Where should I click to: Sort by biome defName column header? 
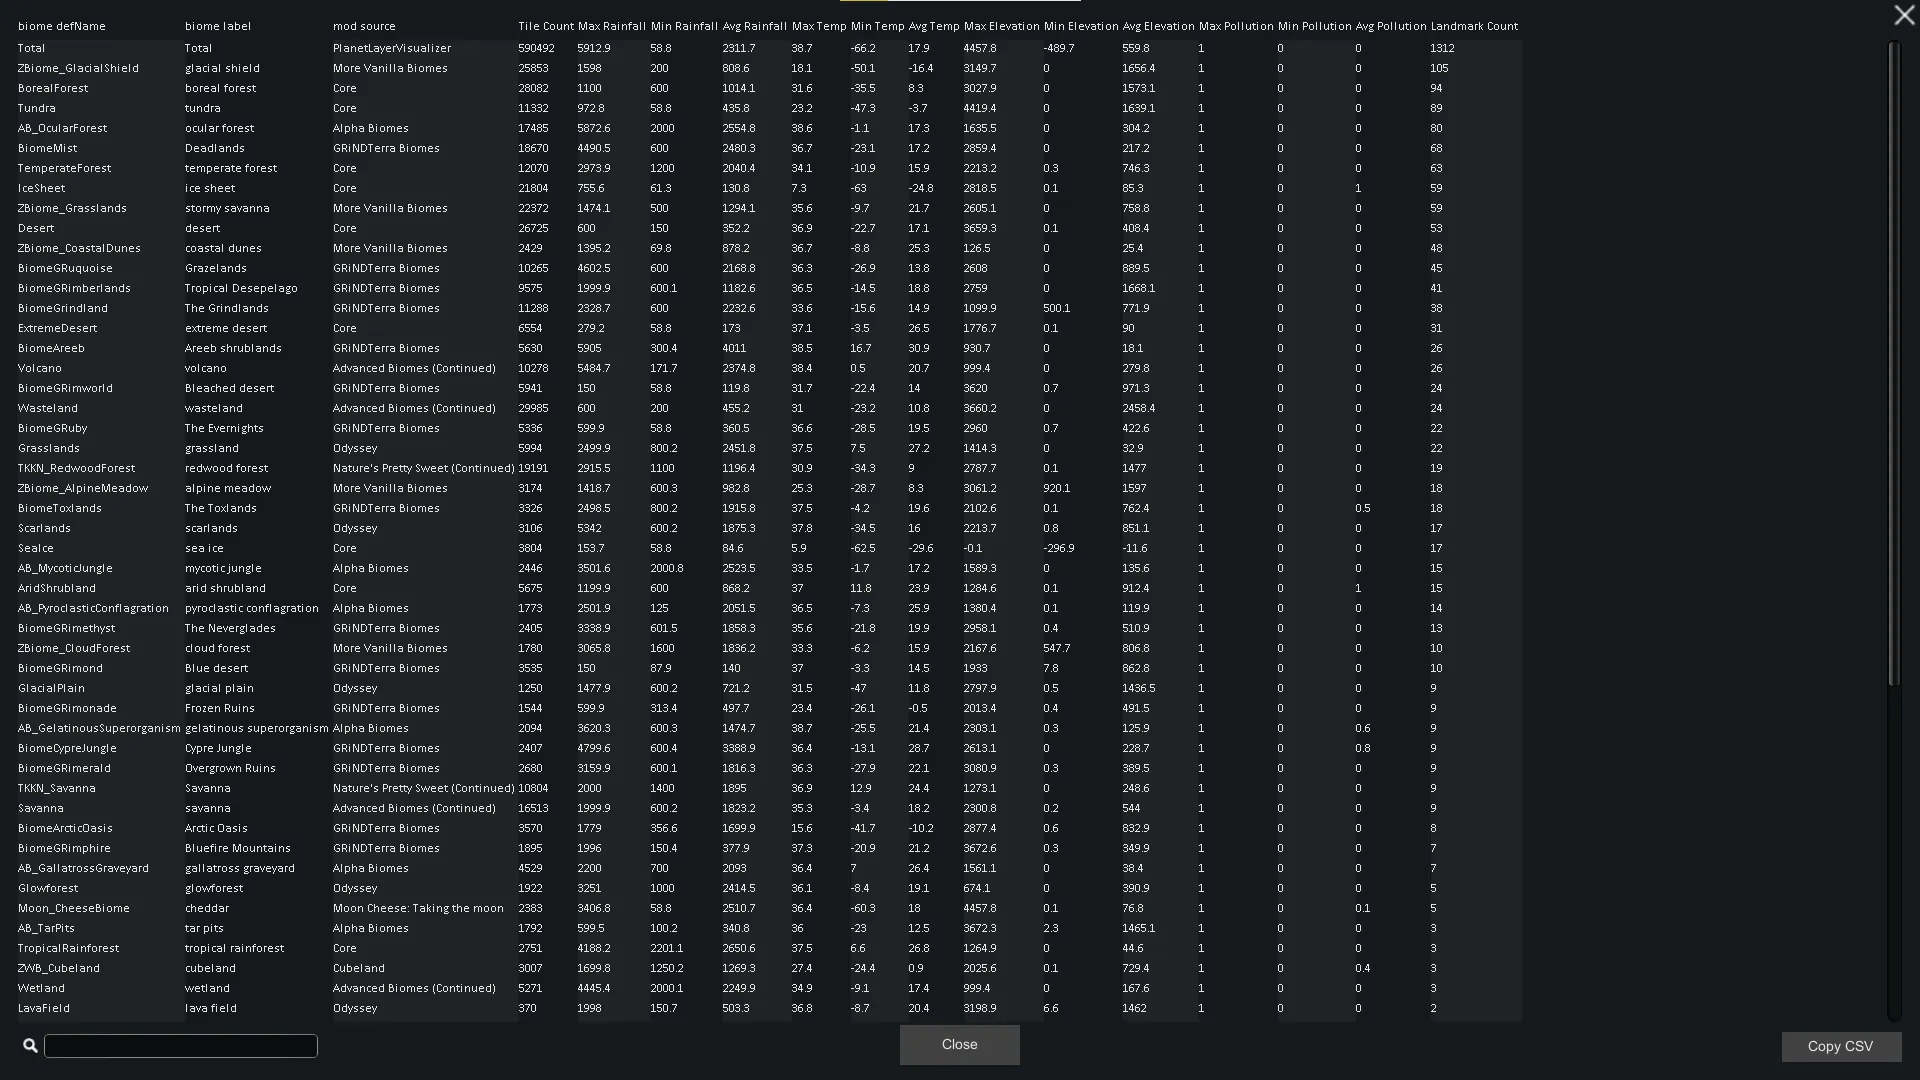coord(62,26)
